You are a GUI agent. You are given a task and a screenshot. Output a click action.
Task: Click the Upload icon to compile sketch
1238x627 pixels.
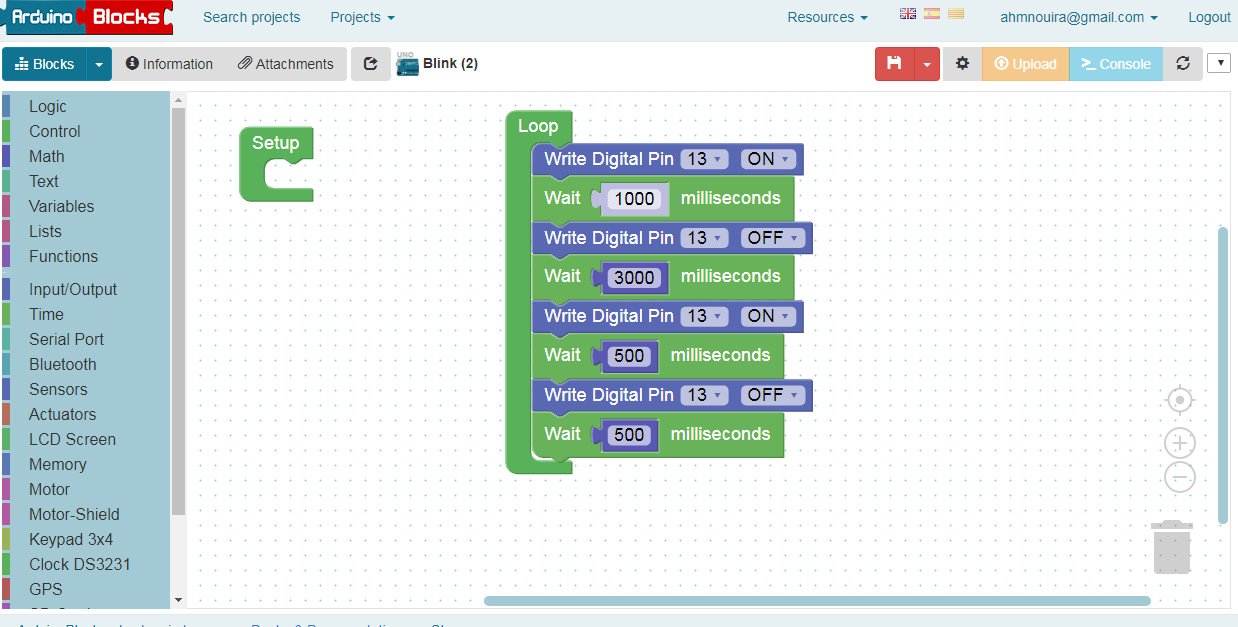click(x=1024, y=63)
